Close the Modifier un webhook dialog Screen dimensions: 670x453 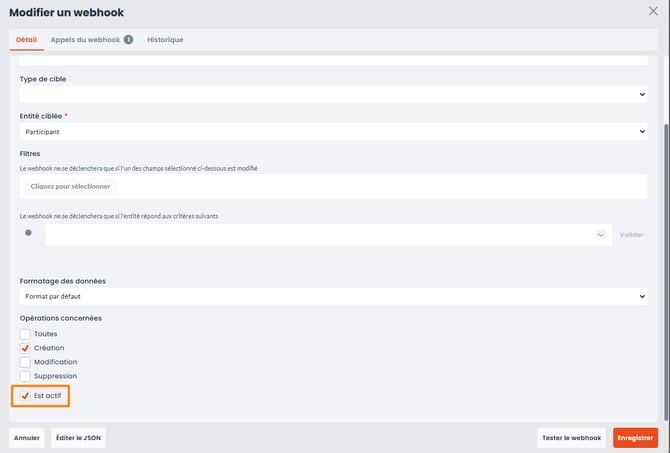(654, 12)
